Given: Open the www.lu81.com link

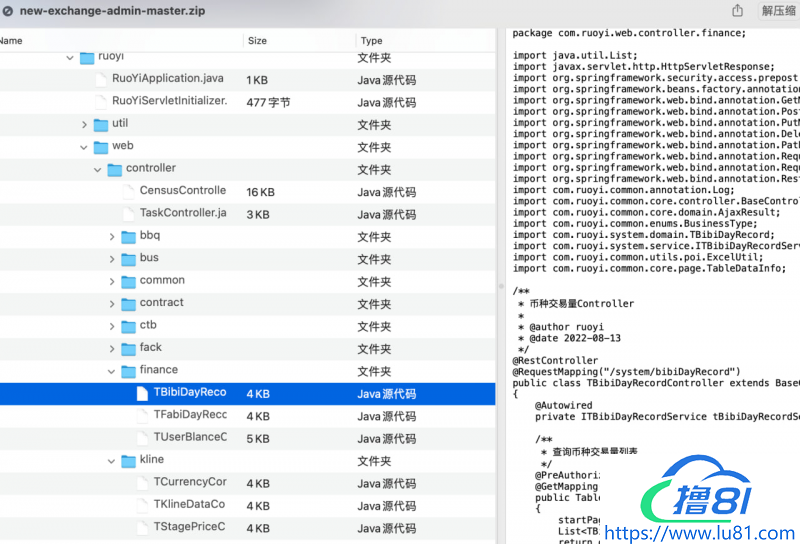Looking at the screenshot, I should [x=698, y=533].
